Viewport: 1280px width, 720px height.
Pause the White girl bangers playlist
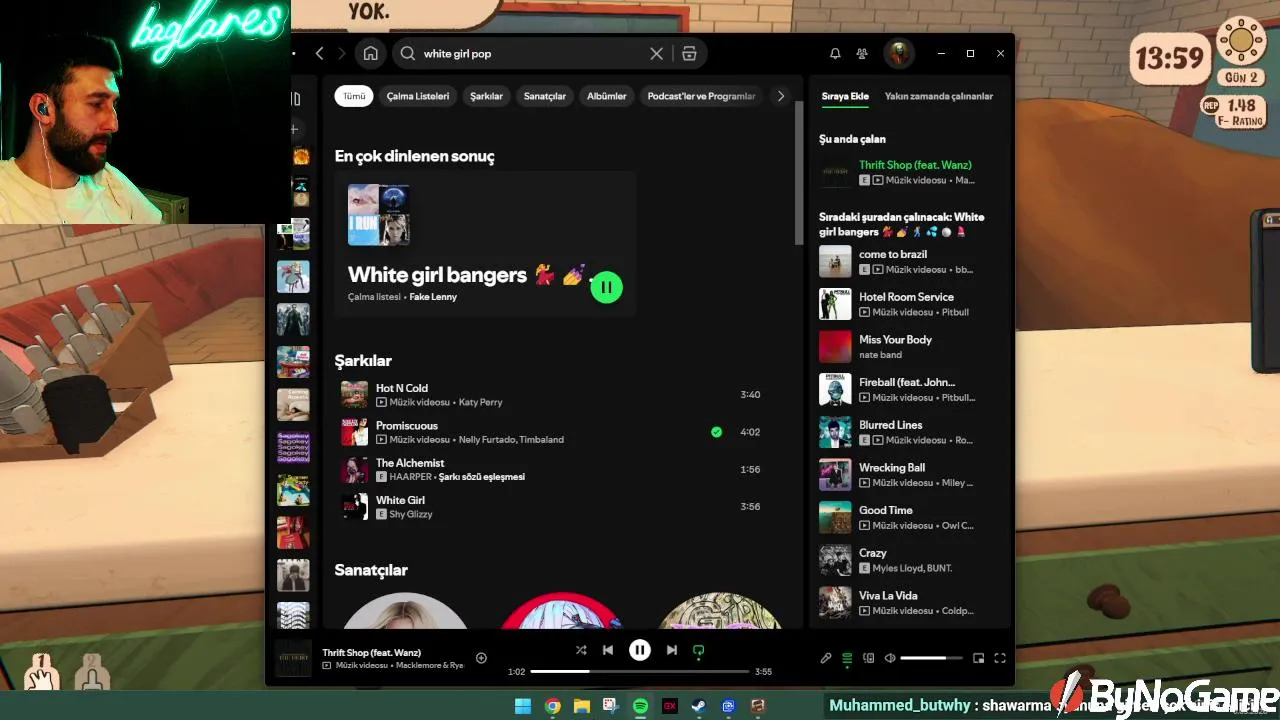pos(606,287)
